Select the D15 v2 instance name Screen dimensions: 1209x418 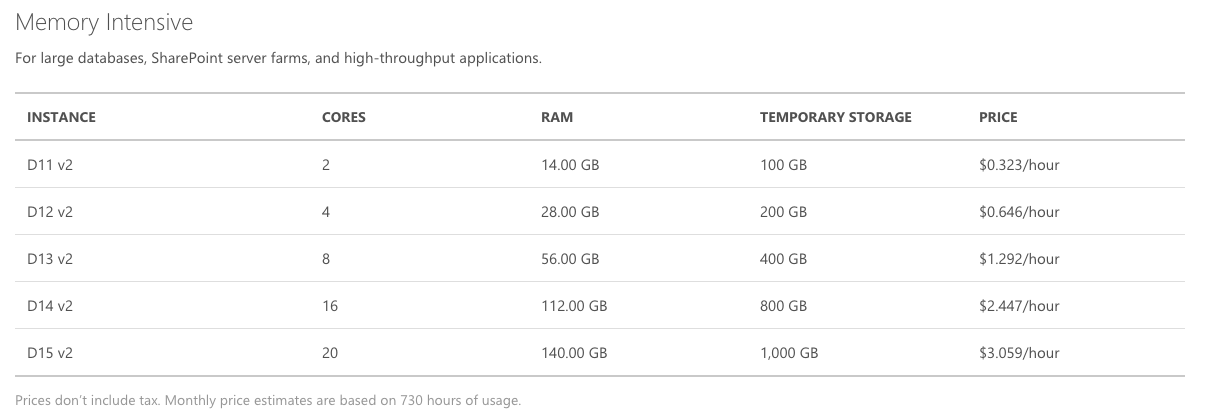pyautogui.click(x=50, y=353)
